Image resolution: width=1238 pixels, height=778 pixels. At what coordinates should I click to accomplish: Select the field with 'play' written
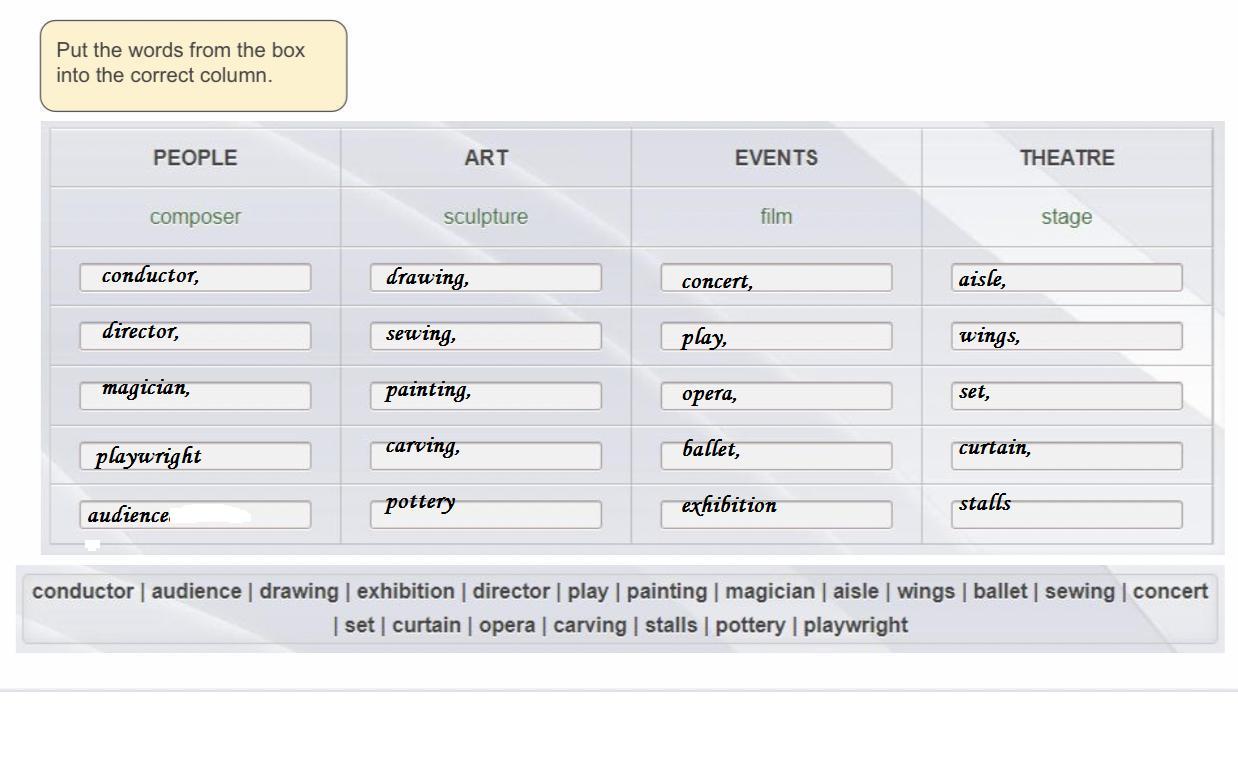coord(776,337)
